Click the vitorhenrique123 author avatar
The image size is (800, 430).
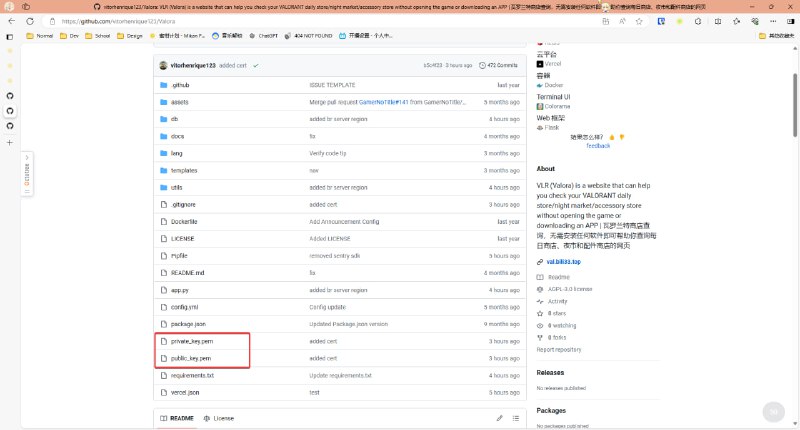pyautogui.click(x=163, y=66)
